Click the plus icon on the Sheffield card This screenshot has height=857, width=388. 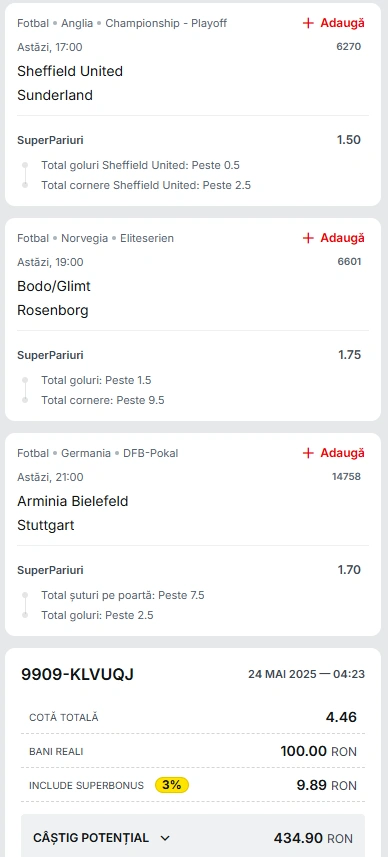click(x=308, y=23)
